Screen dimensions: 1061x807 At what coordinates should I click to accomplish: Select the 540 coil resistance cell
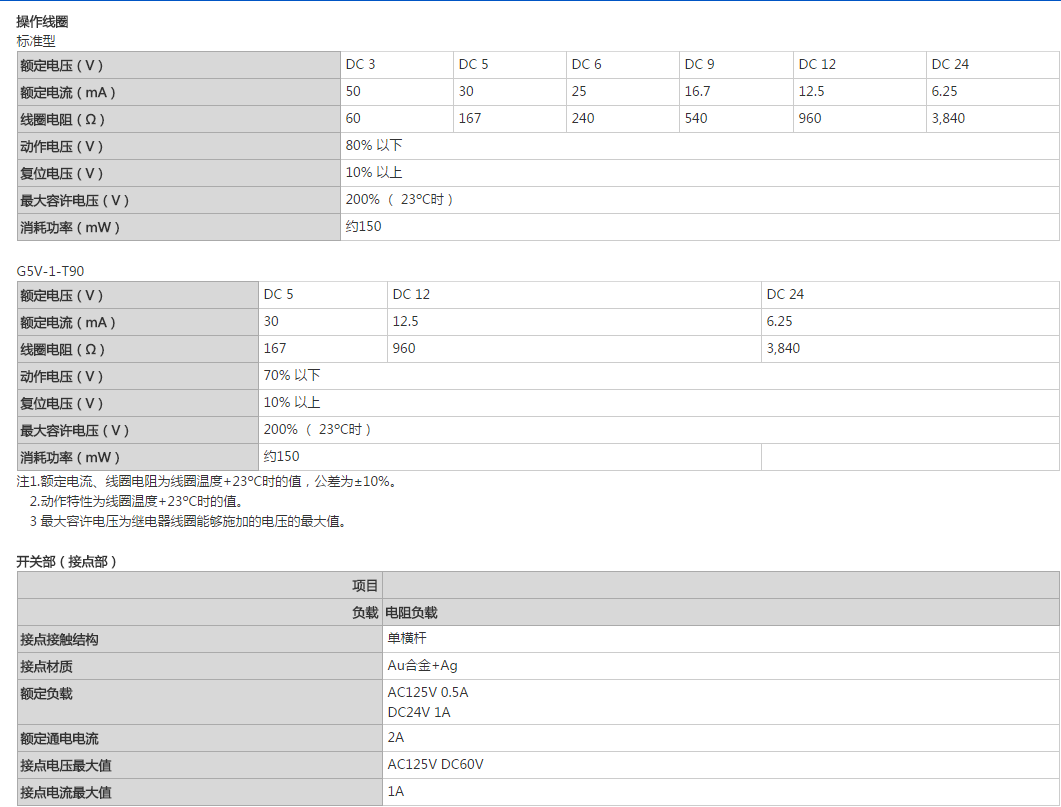[696, 119]
